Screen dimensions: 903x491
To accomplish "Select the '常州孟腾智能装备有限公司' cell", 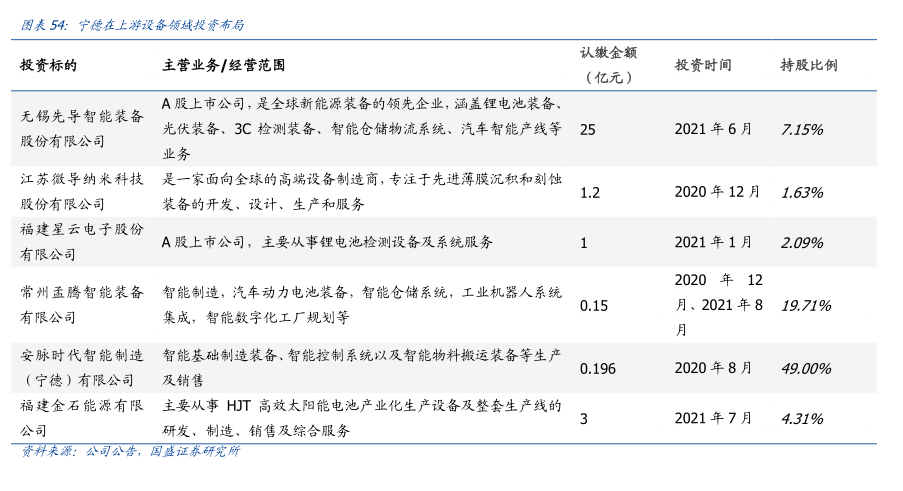I will pos(82,305).
